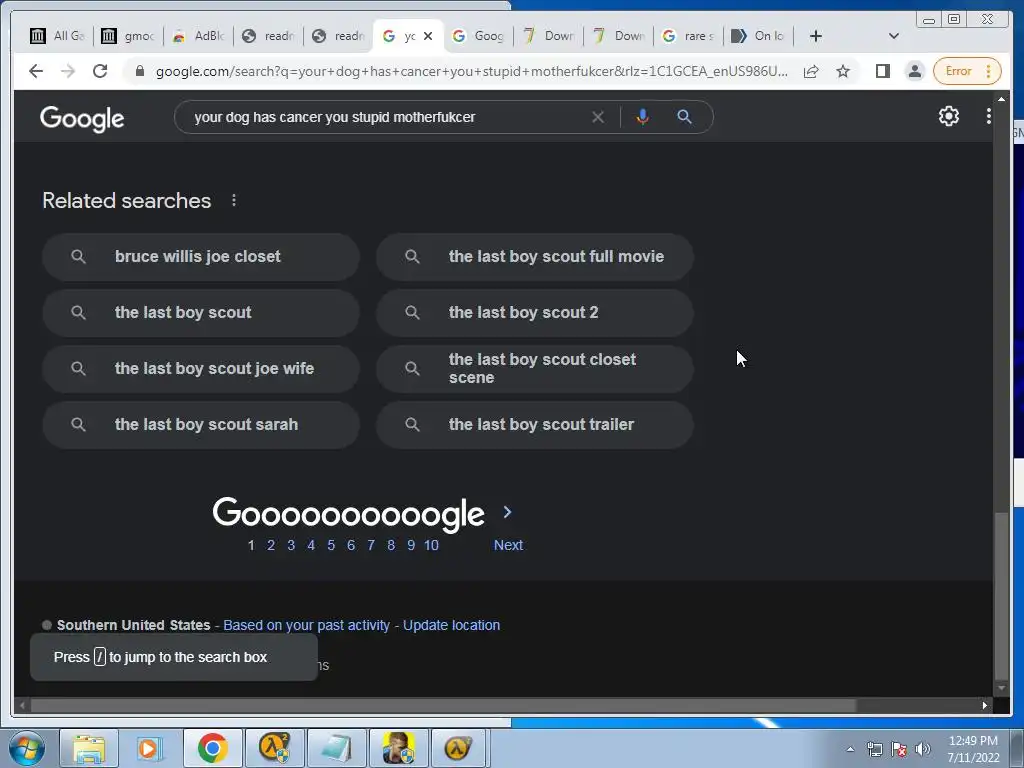Screen dimensions: 1024x768
Task: Open Windows Explorer from the taskbar
Action: click(x=89, y=748)
